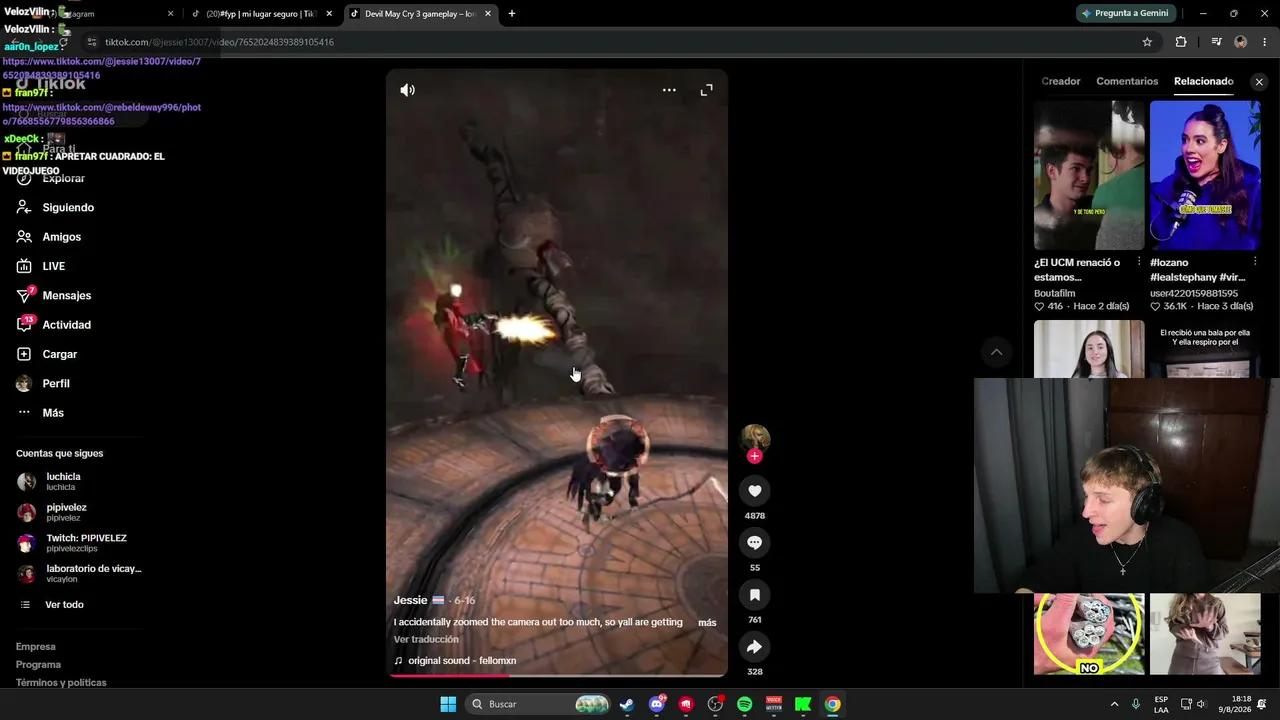Screen dimensions: 1280x720
Task: Open Chrome media controls icon
Action: [1216, 42]
